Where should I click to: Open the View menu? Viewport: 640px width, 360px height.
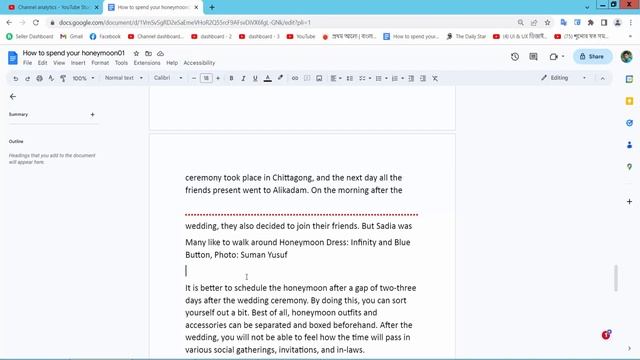coord(59,63)
